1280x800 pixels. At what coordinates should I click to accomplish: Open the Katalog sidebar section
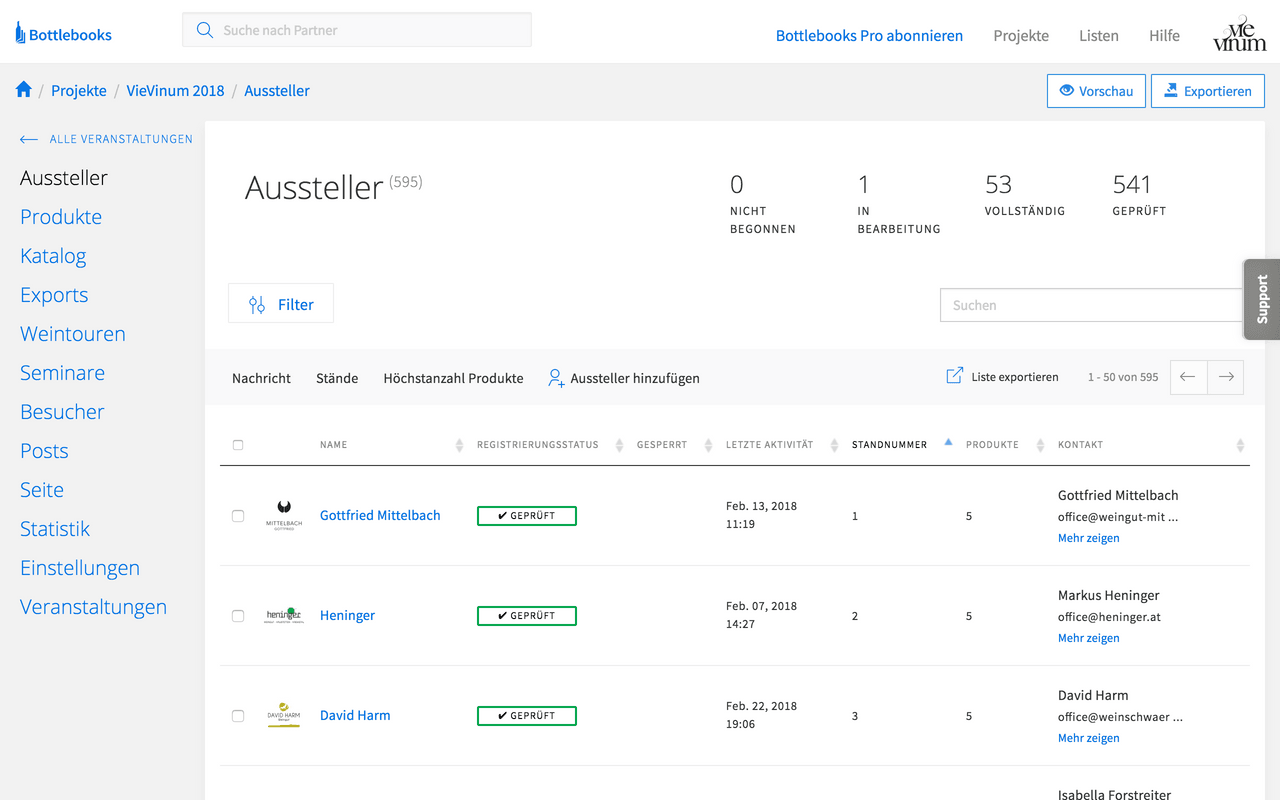coord(53,256)
